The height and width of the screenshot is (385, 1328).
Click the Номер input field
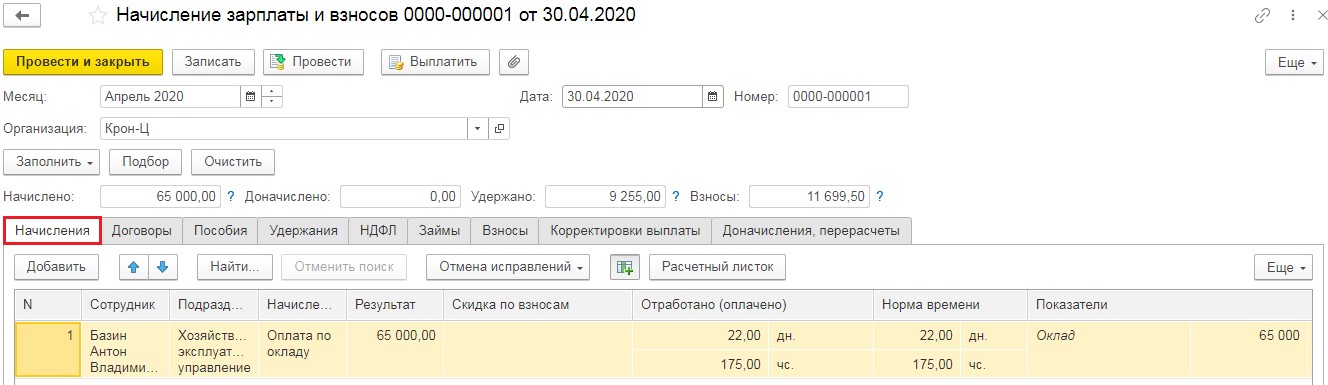(848, 97)
